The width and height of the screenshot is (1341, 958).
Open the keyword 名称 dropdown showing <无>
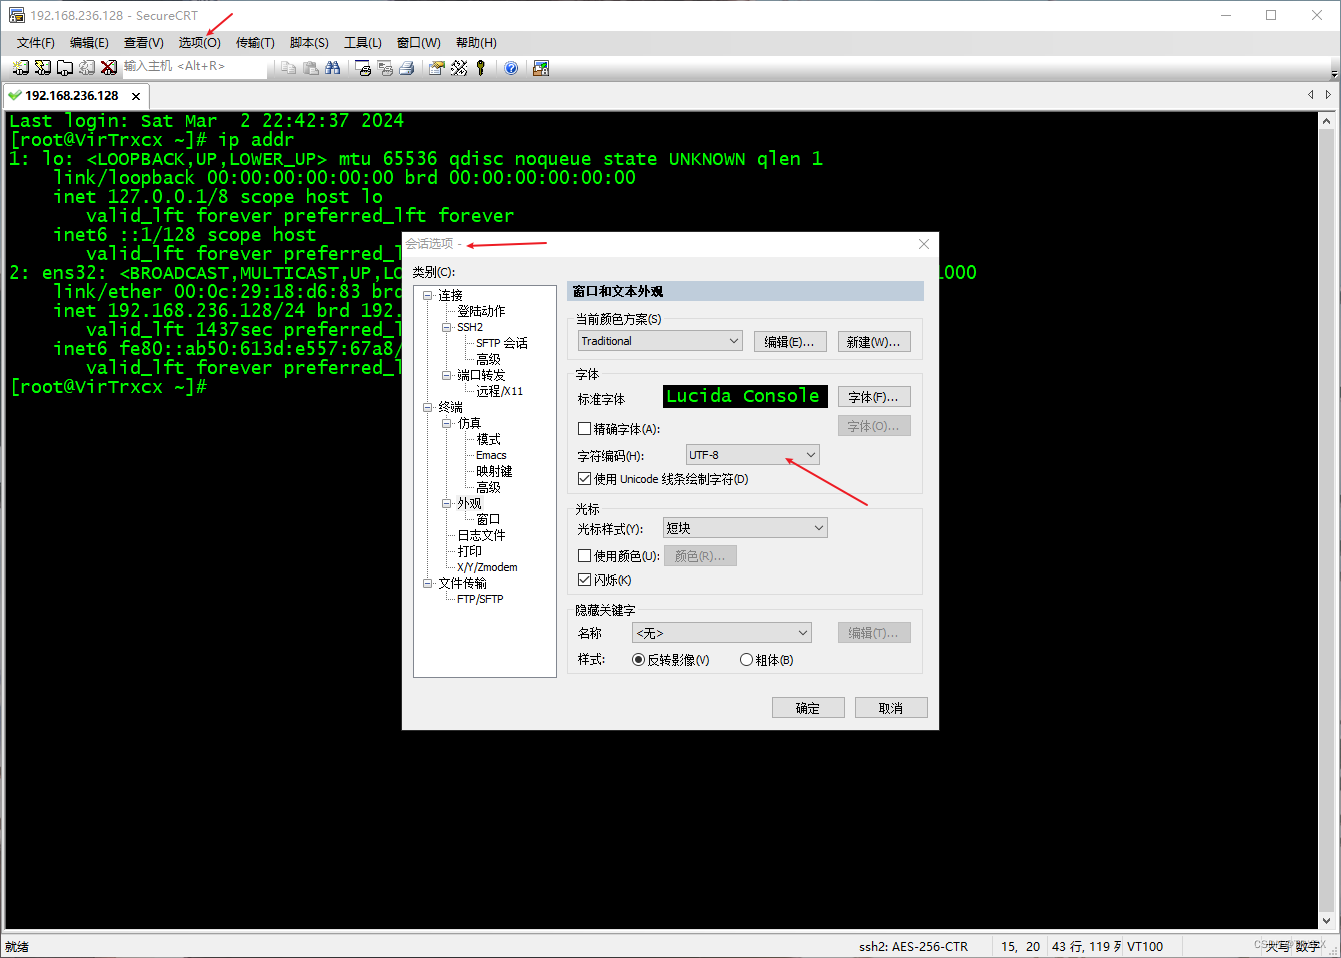pyautogui.click(x=722, y=633)
